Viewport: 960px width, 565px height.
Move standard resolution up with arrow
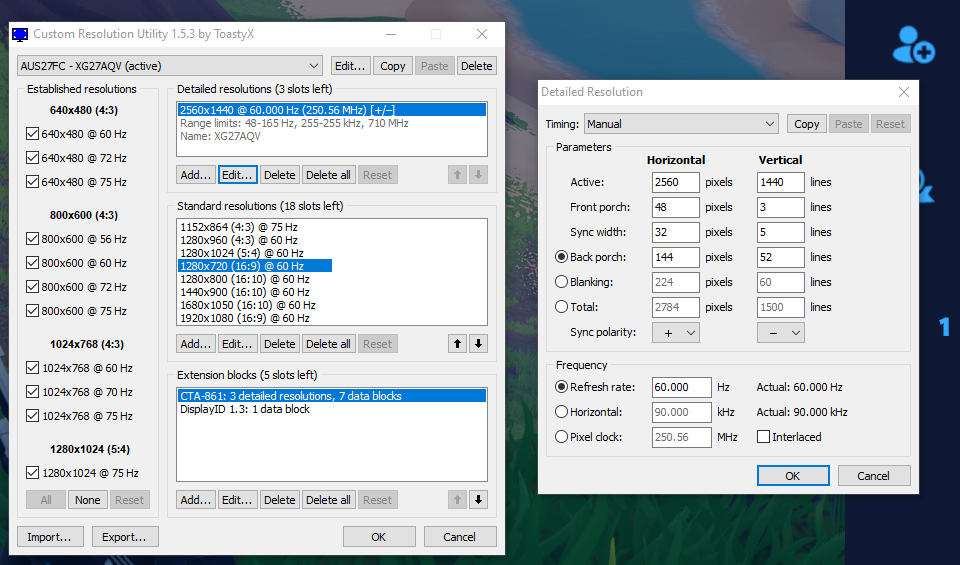point(457,344)
